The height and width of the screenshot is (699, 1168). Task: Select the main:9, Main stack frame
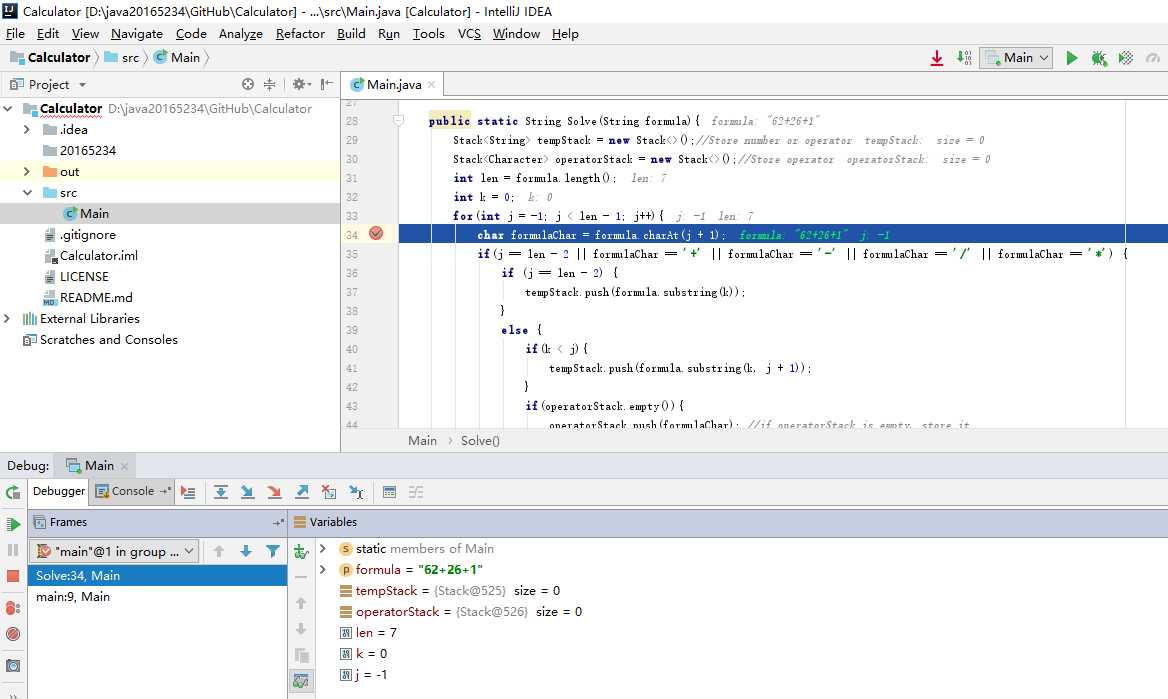[157, 597]
